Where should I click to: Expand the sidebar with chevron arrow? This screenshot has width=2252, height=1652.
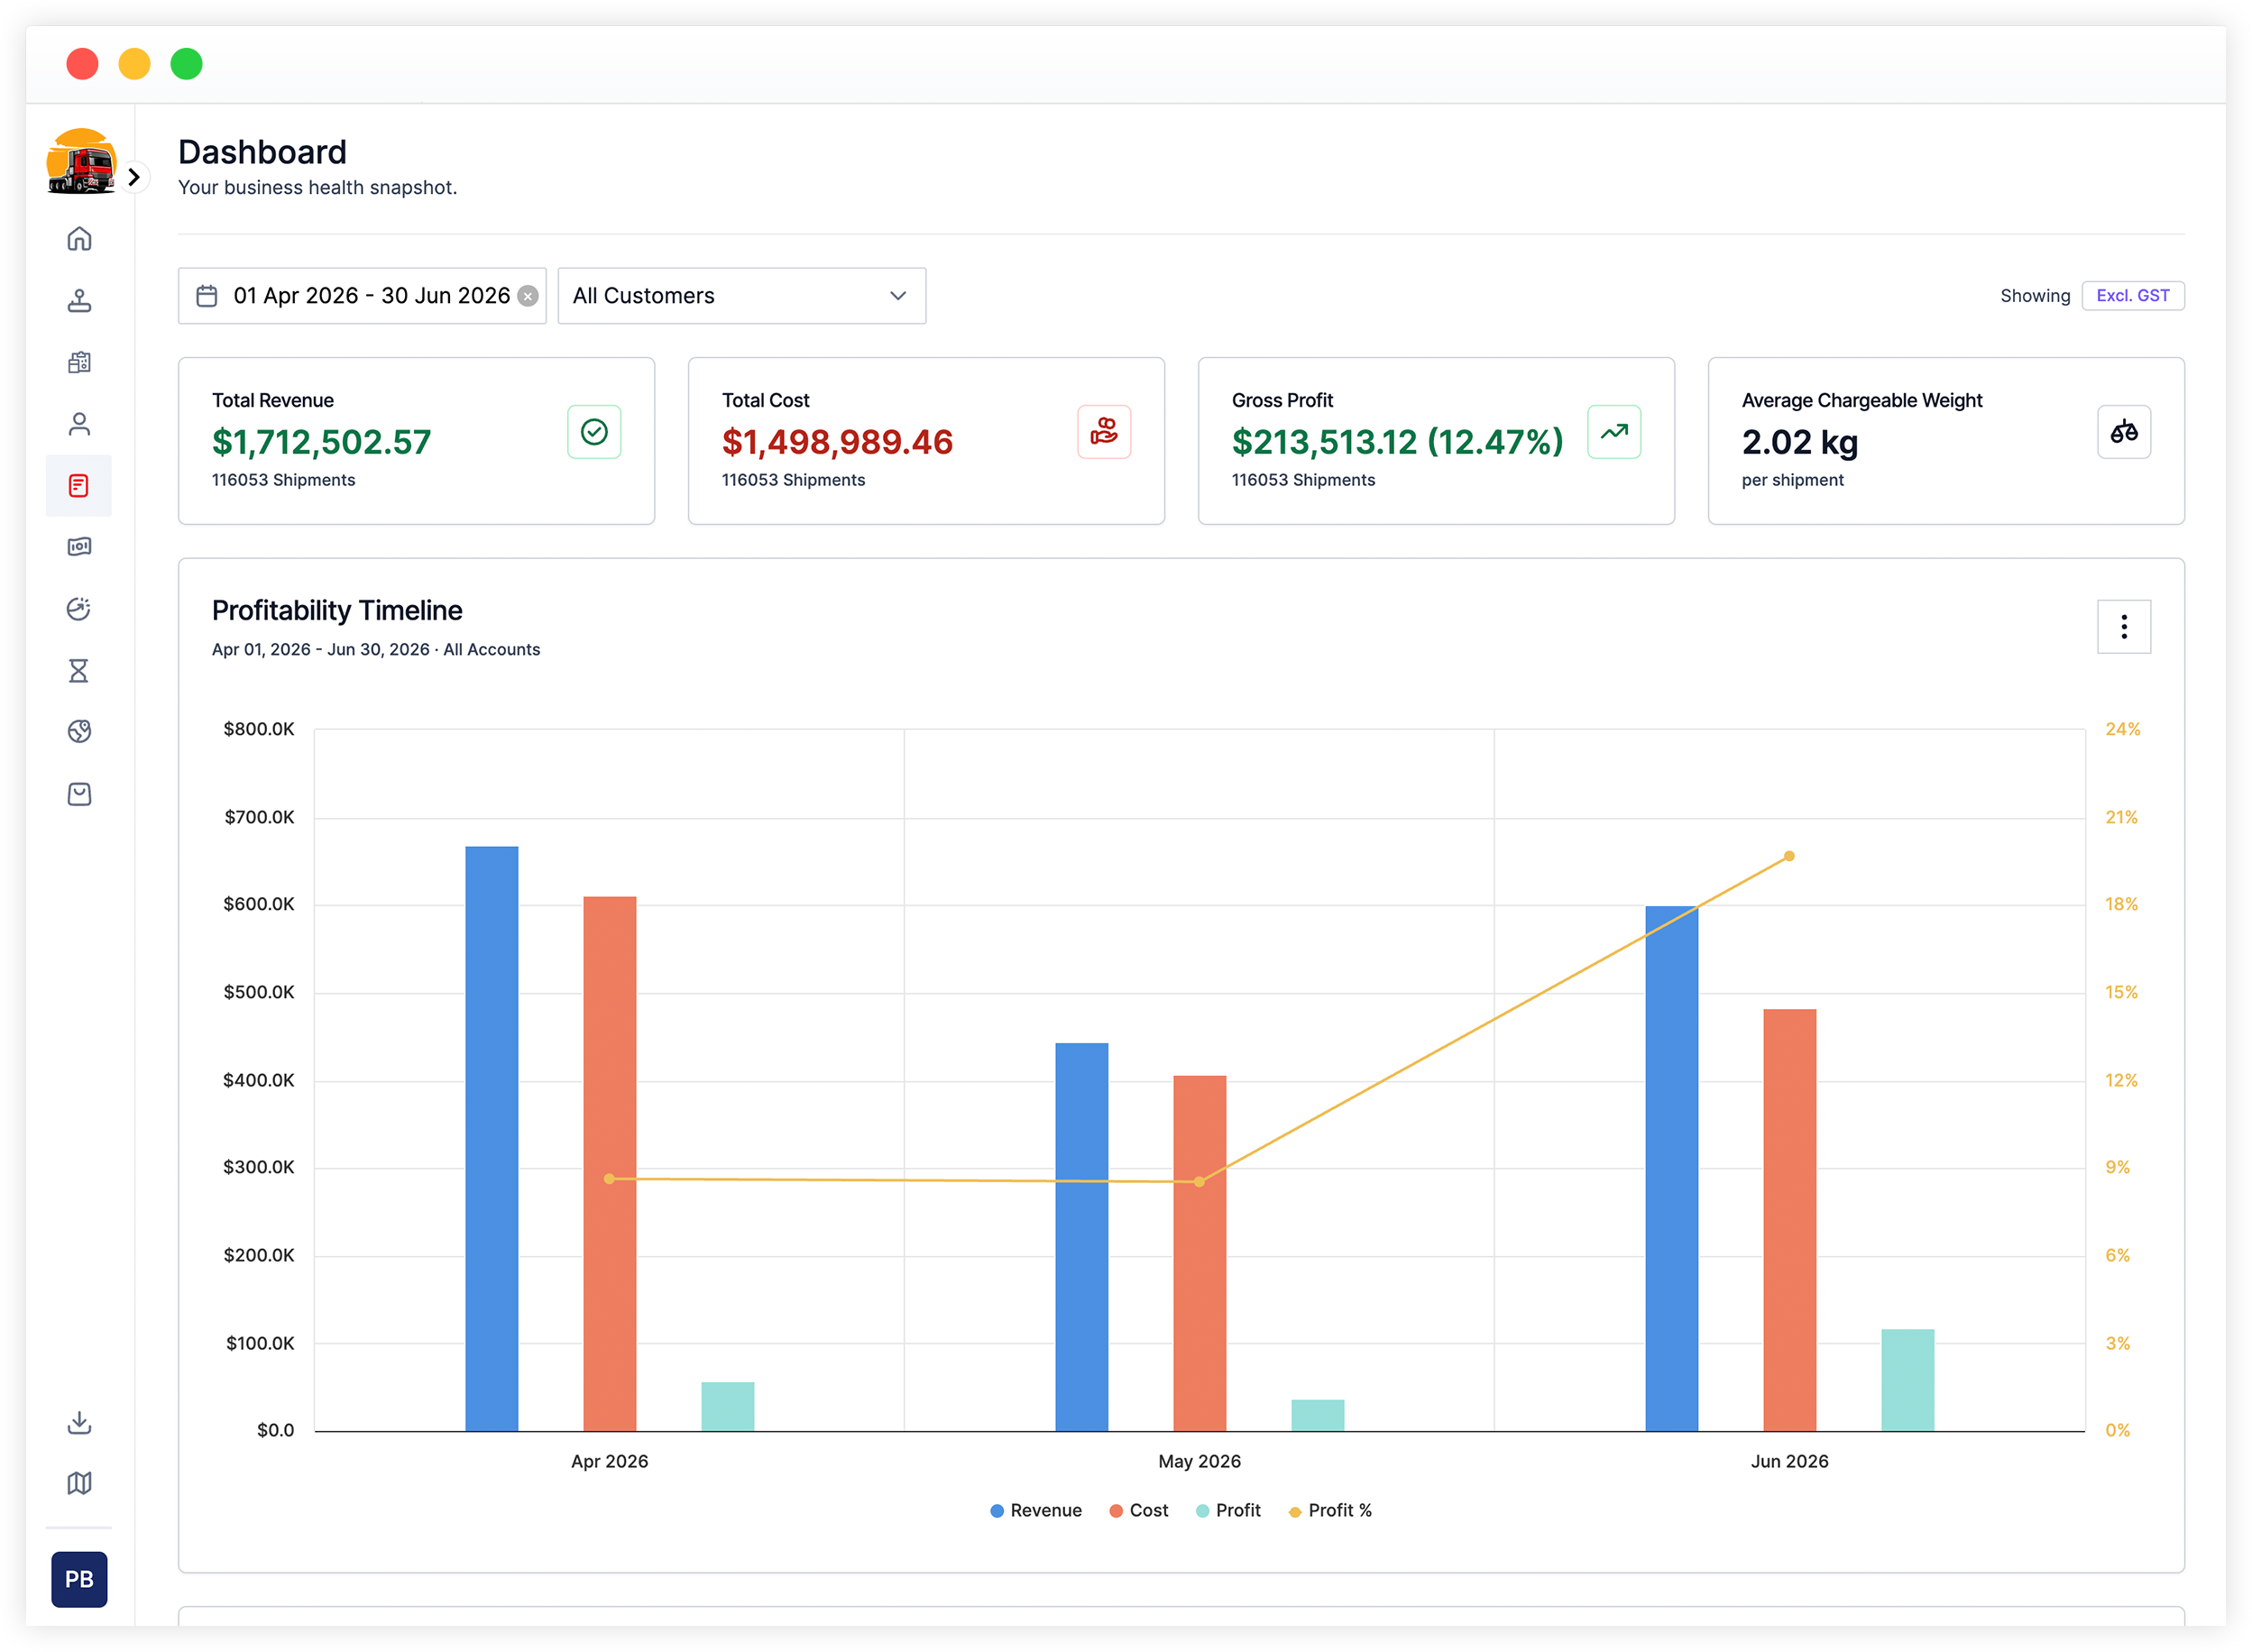click(x=134, y=177)
